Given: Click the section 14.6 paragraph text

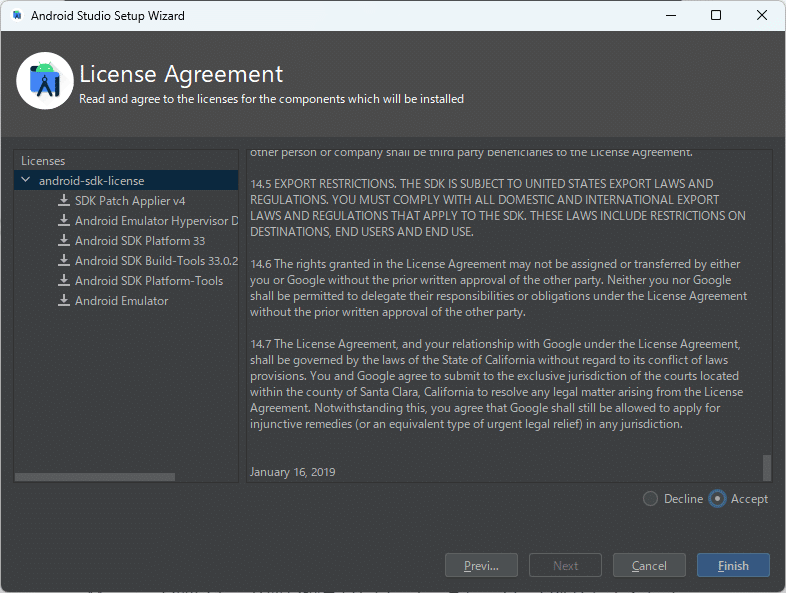Looking at the screenshot, I should tap(499, 288).
